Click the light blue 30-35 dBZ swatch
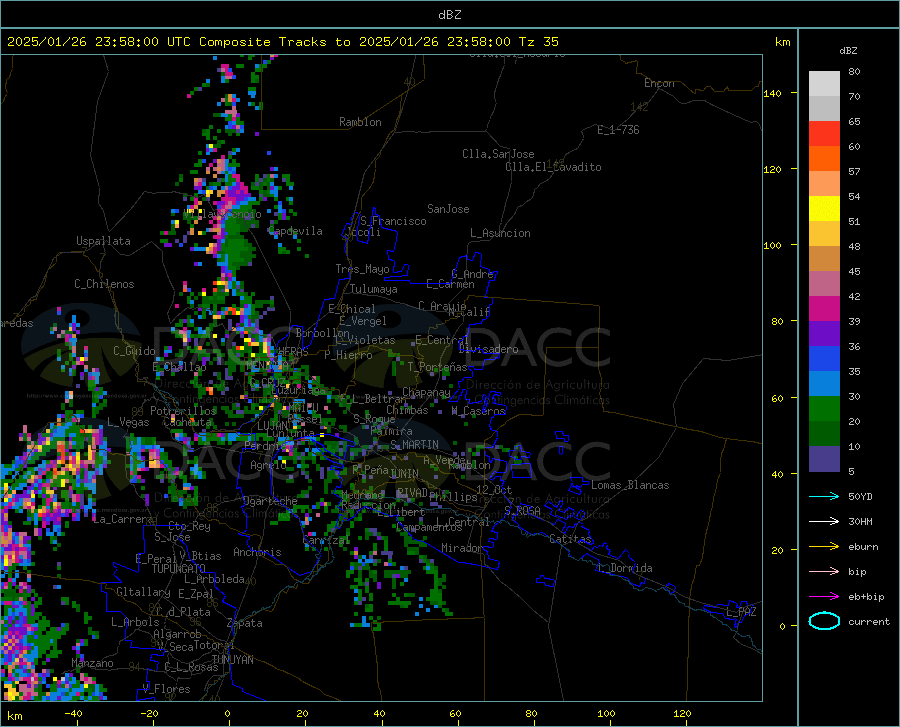Screen dimensions: 900x727 click(x=824, y=383)
